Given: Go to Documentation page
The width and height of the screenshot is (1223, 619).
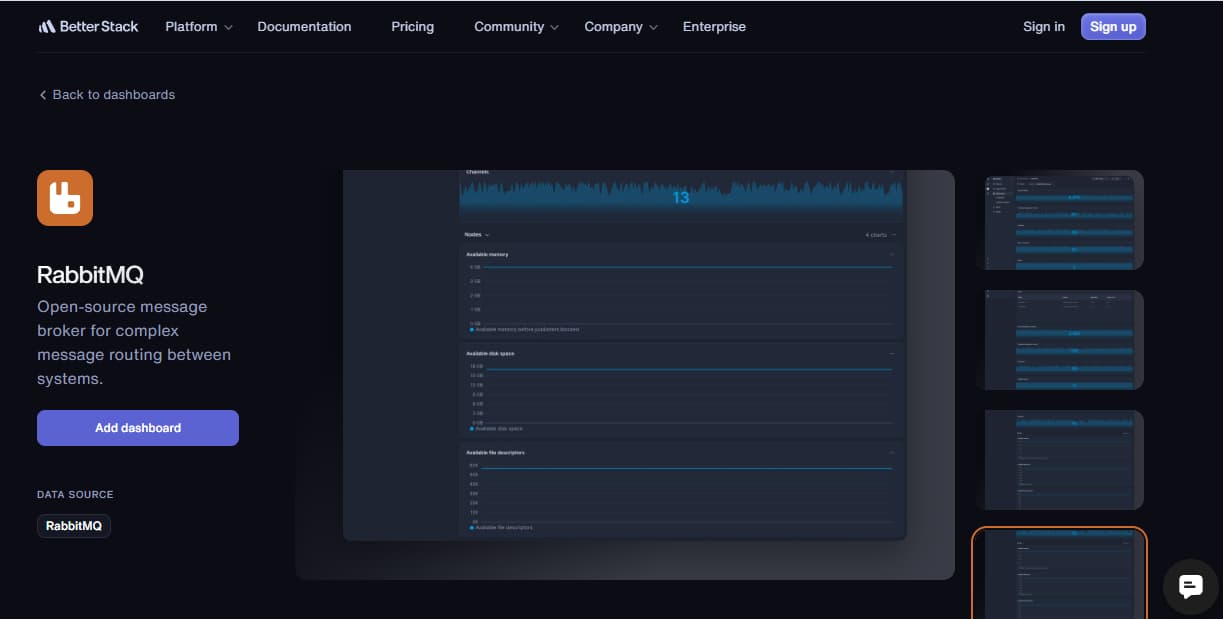Looking at the screenshot, I should click(x=304, y=27).
